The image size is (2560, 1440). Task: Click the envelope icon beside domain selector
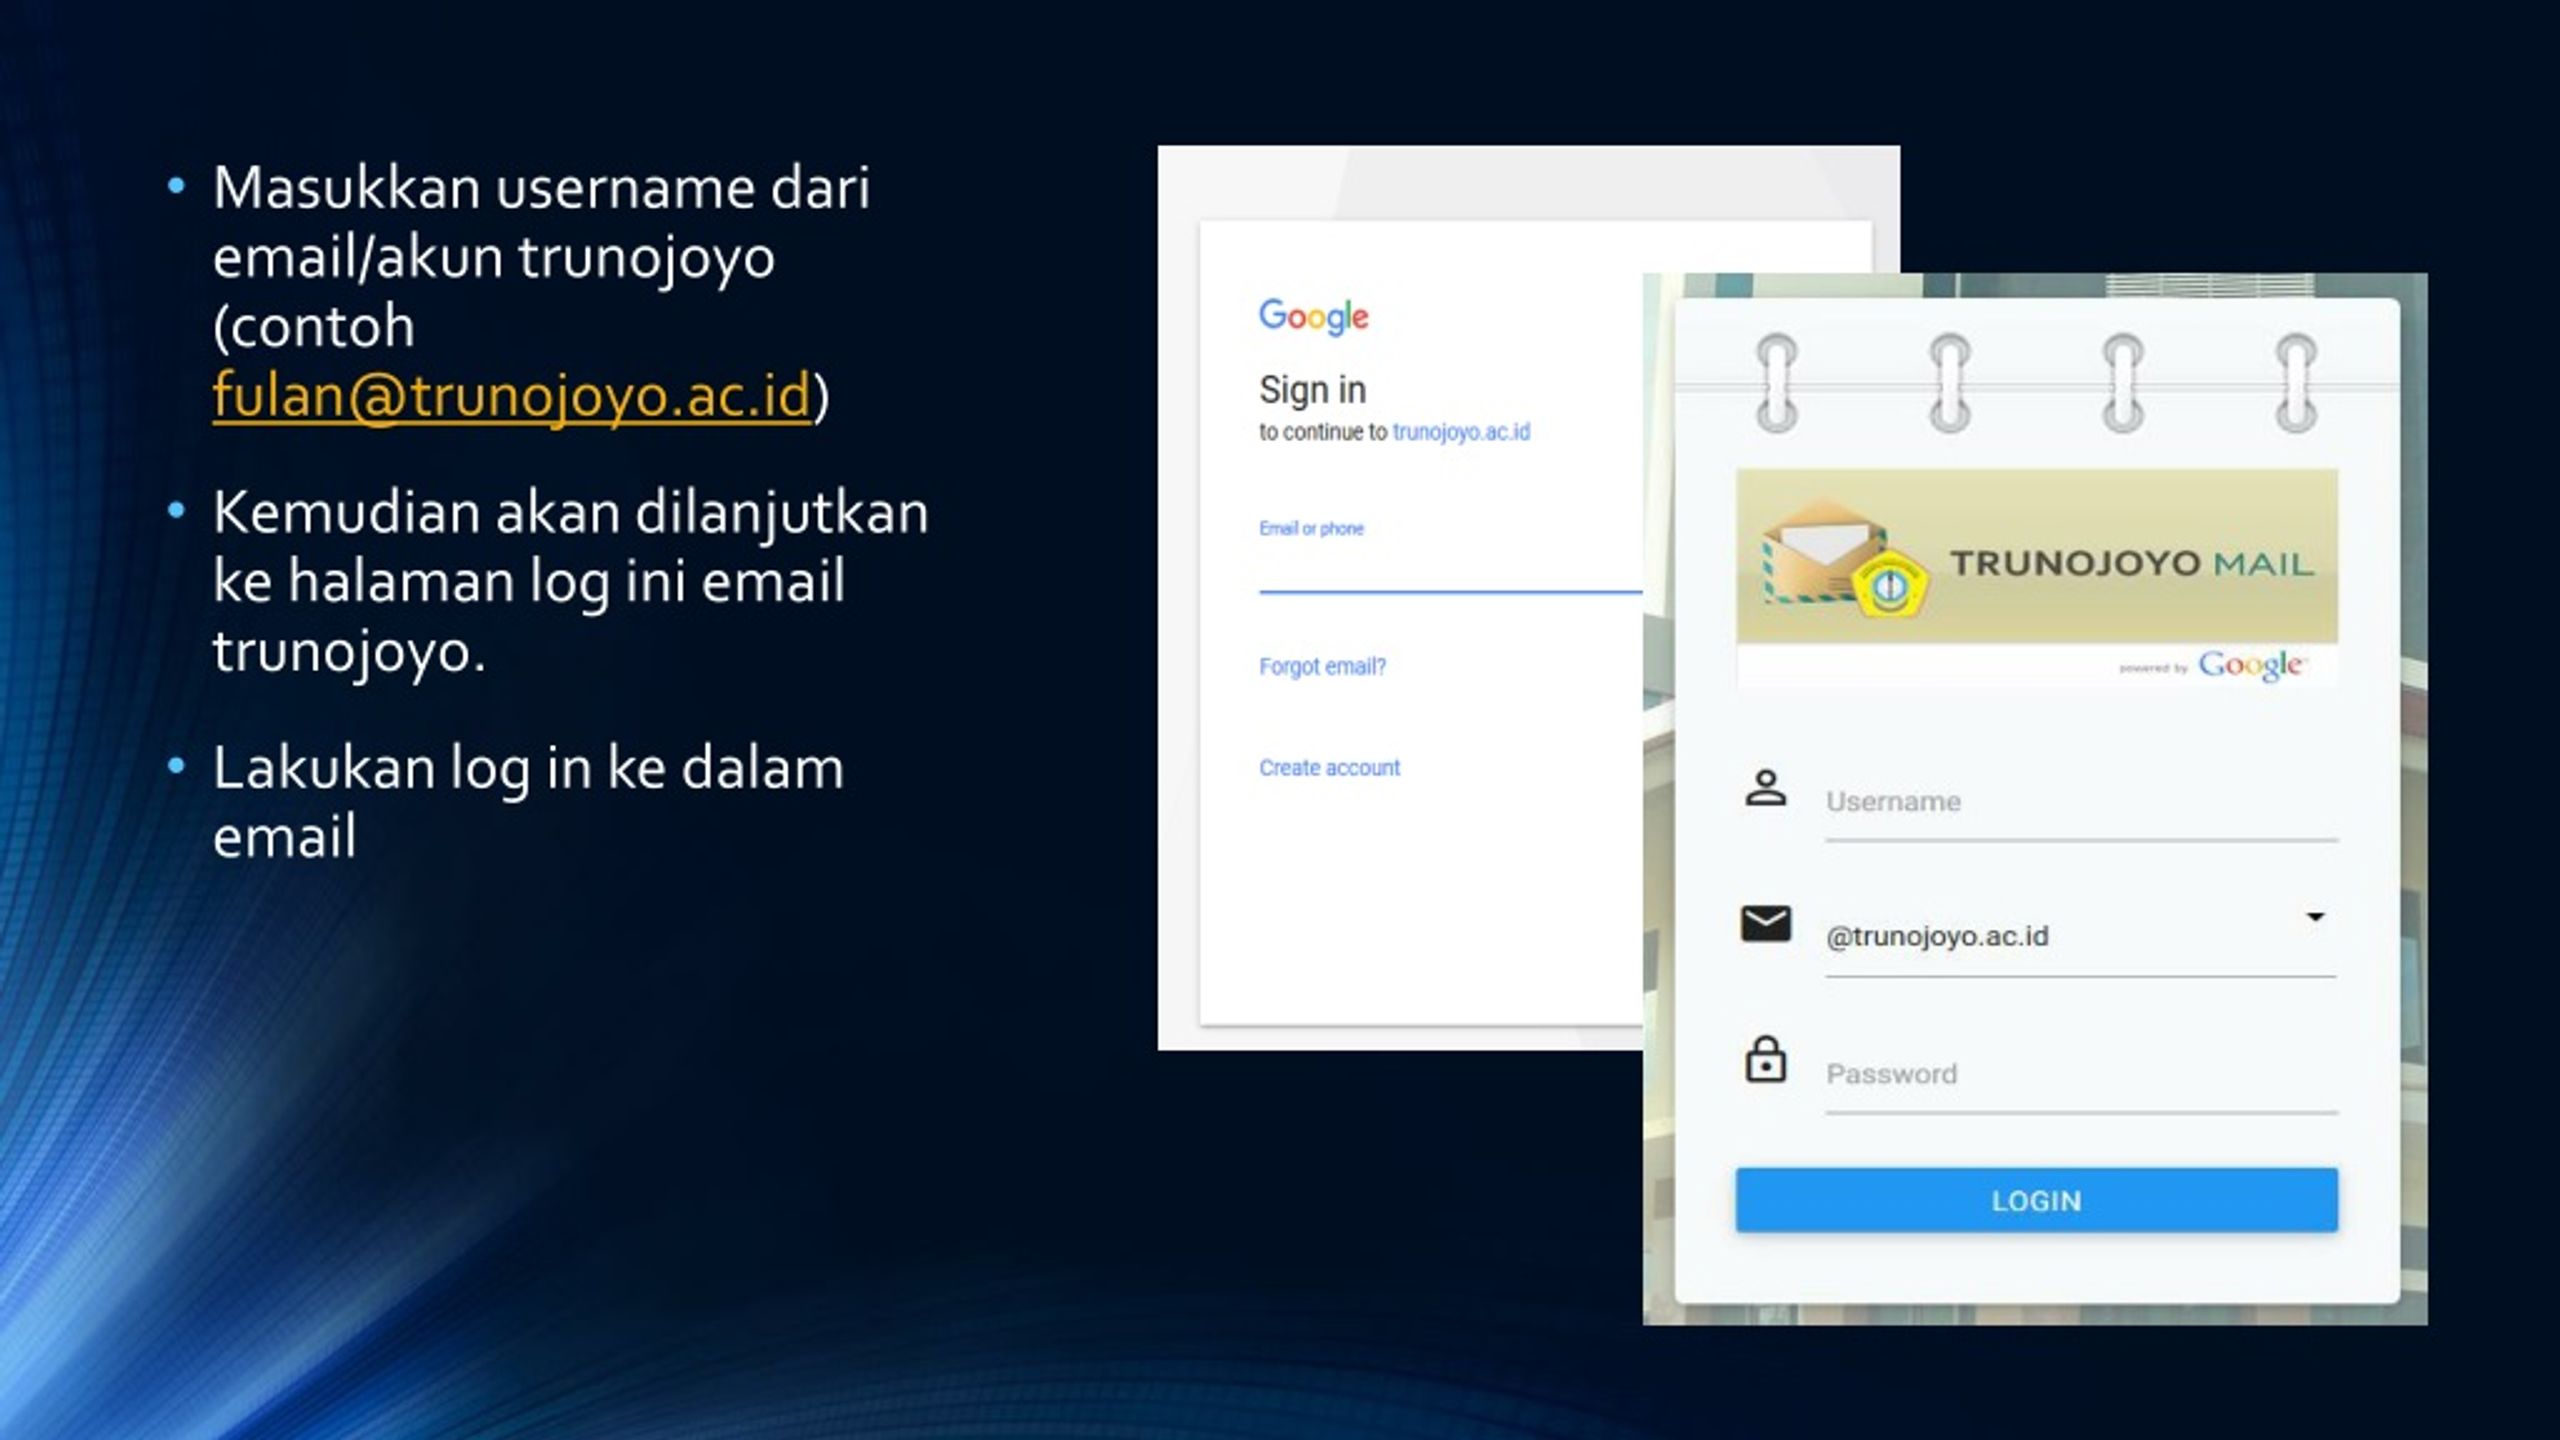coord(1766,924)
